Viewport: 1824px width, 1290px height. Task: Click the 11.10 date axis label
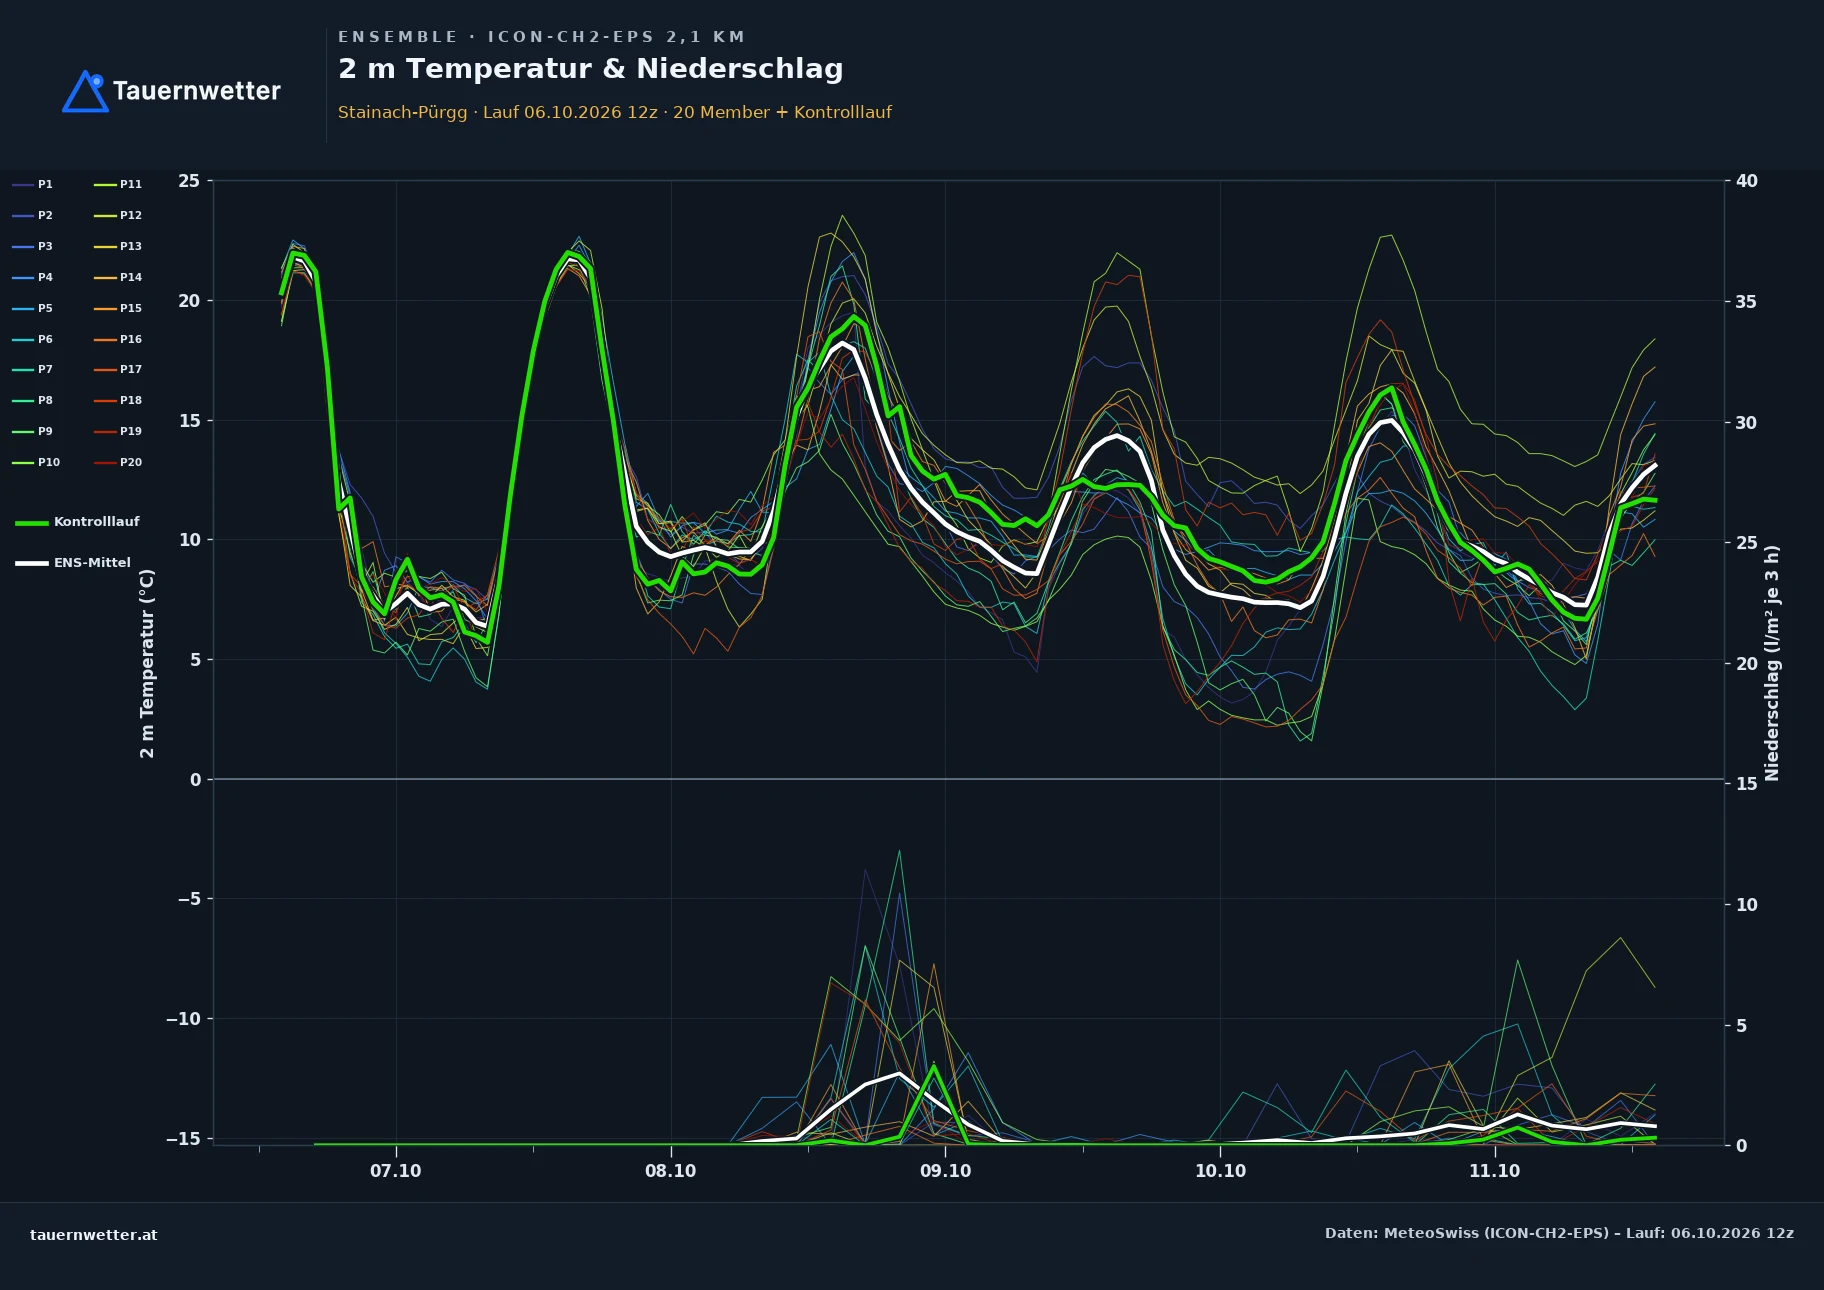pyautogui.click(x=1494, y=1171)
